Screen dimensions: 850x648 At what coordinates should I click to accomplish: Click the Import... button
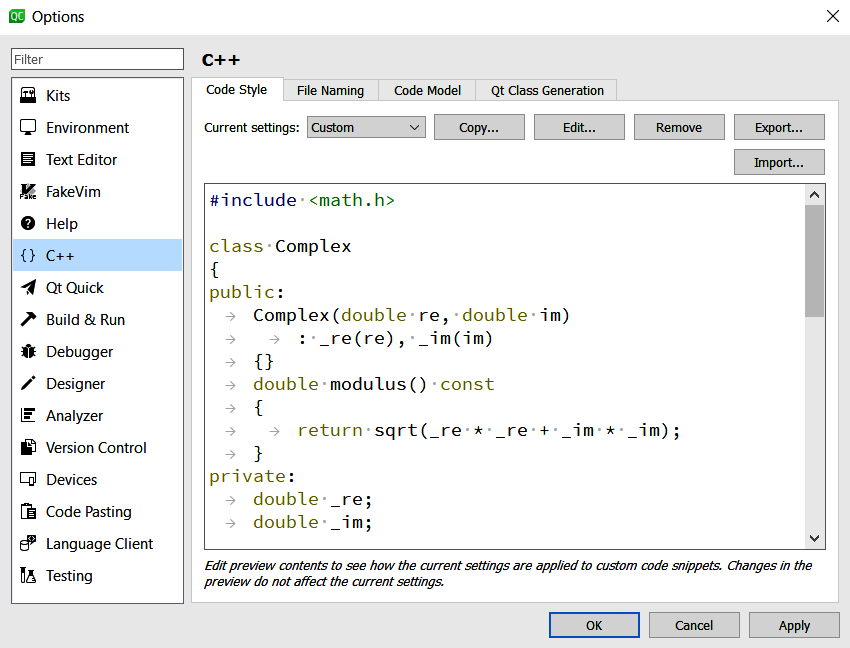click(x=779, y=162)
